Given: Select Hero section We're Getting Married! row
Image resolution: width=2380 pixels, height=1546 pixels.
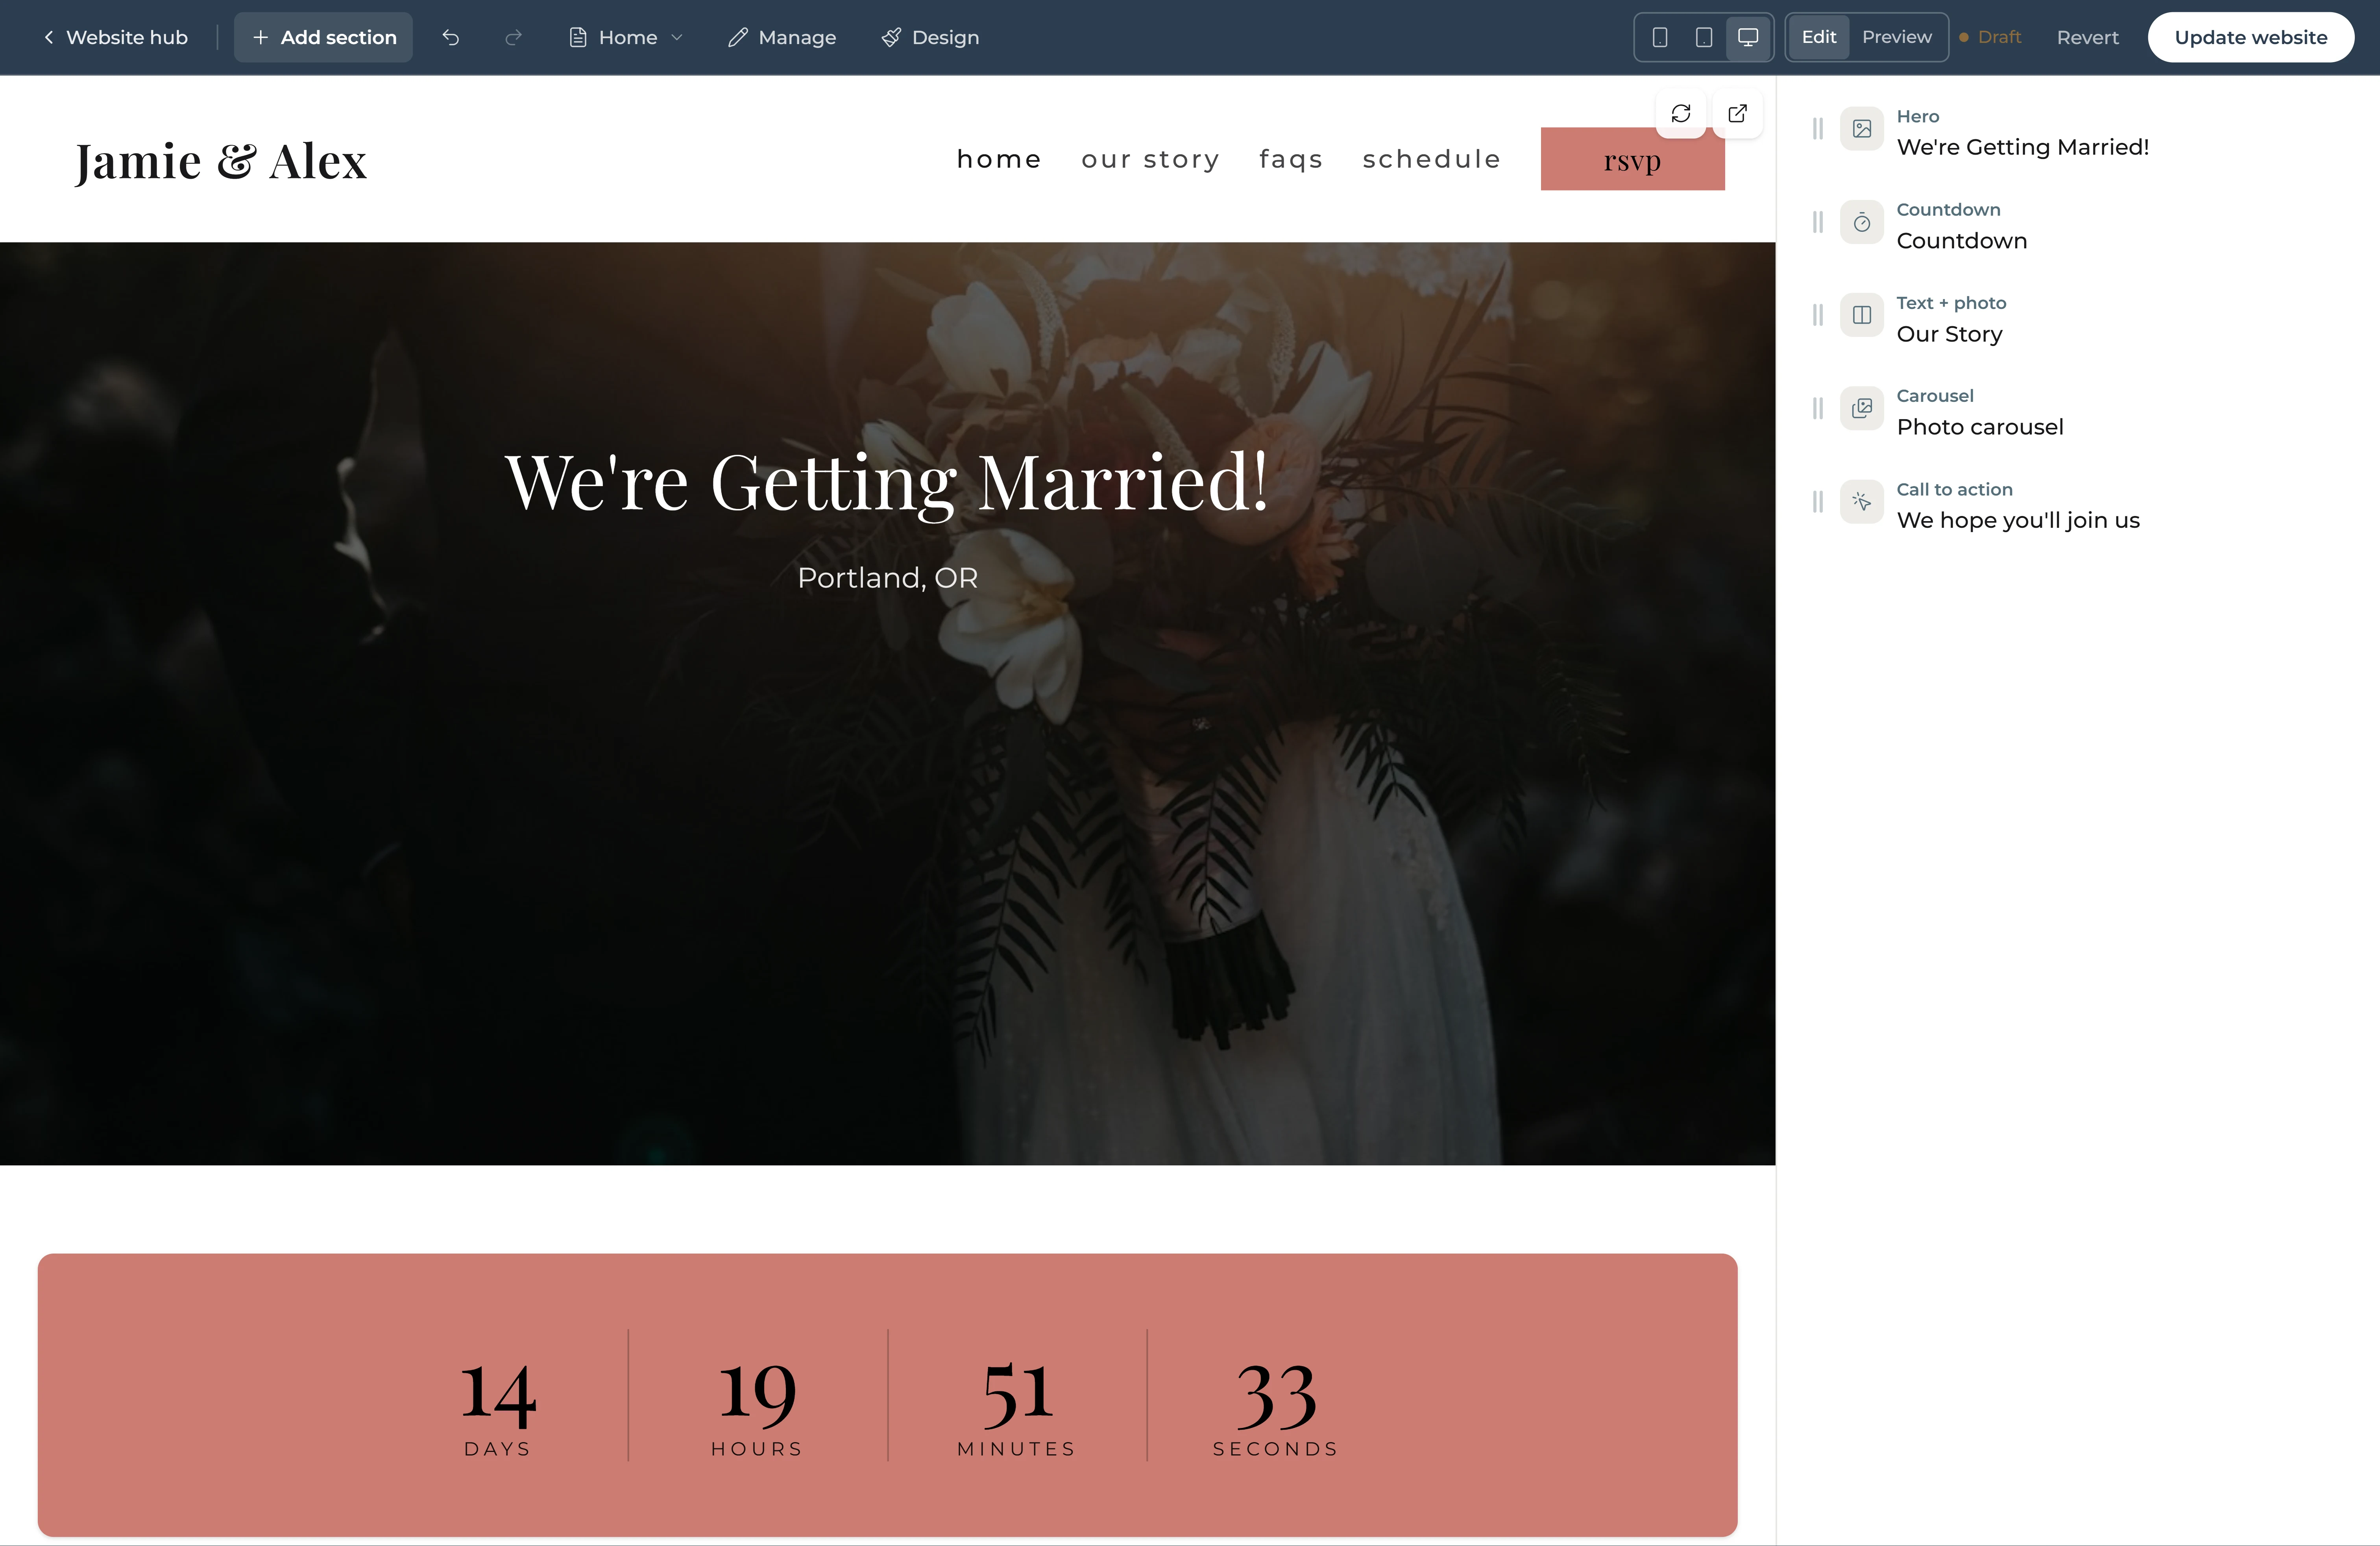Looking at the screenshot, I should pyautogui.click(x=2078, y=132).
